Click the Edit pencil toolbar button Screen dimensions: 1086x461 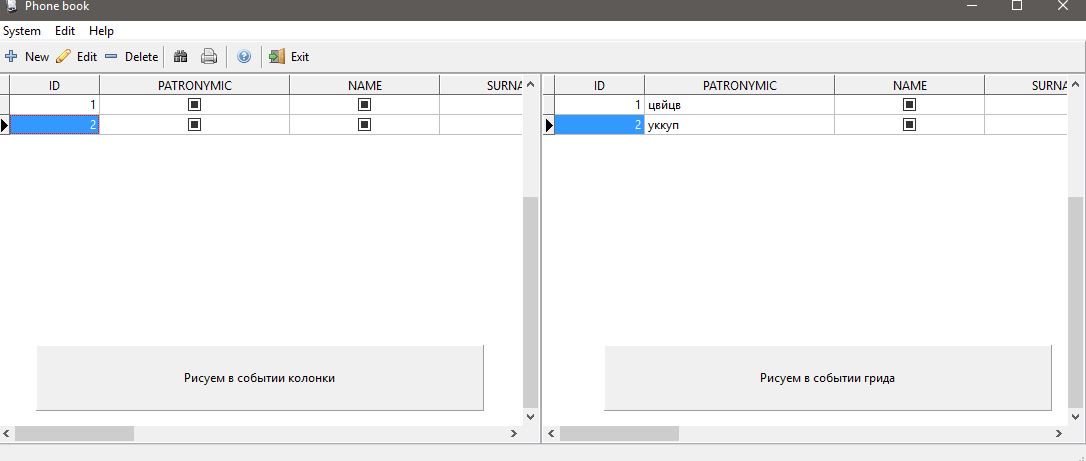(x=77, y=57)
